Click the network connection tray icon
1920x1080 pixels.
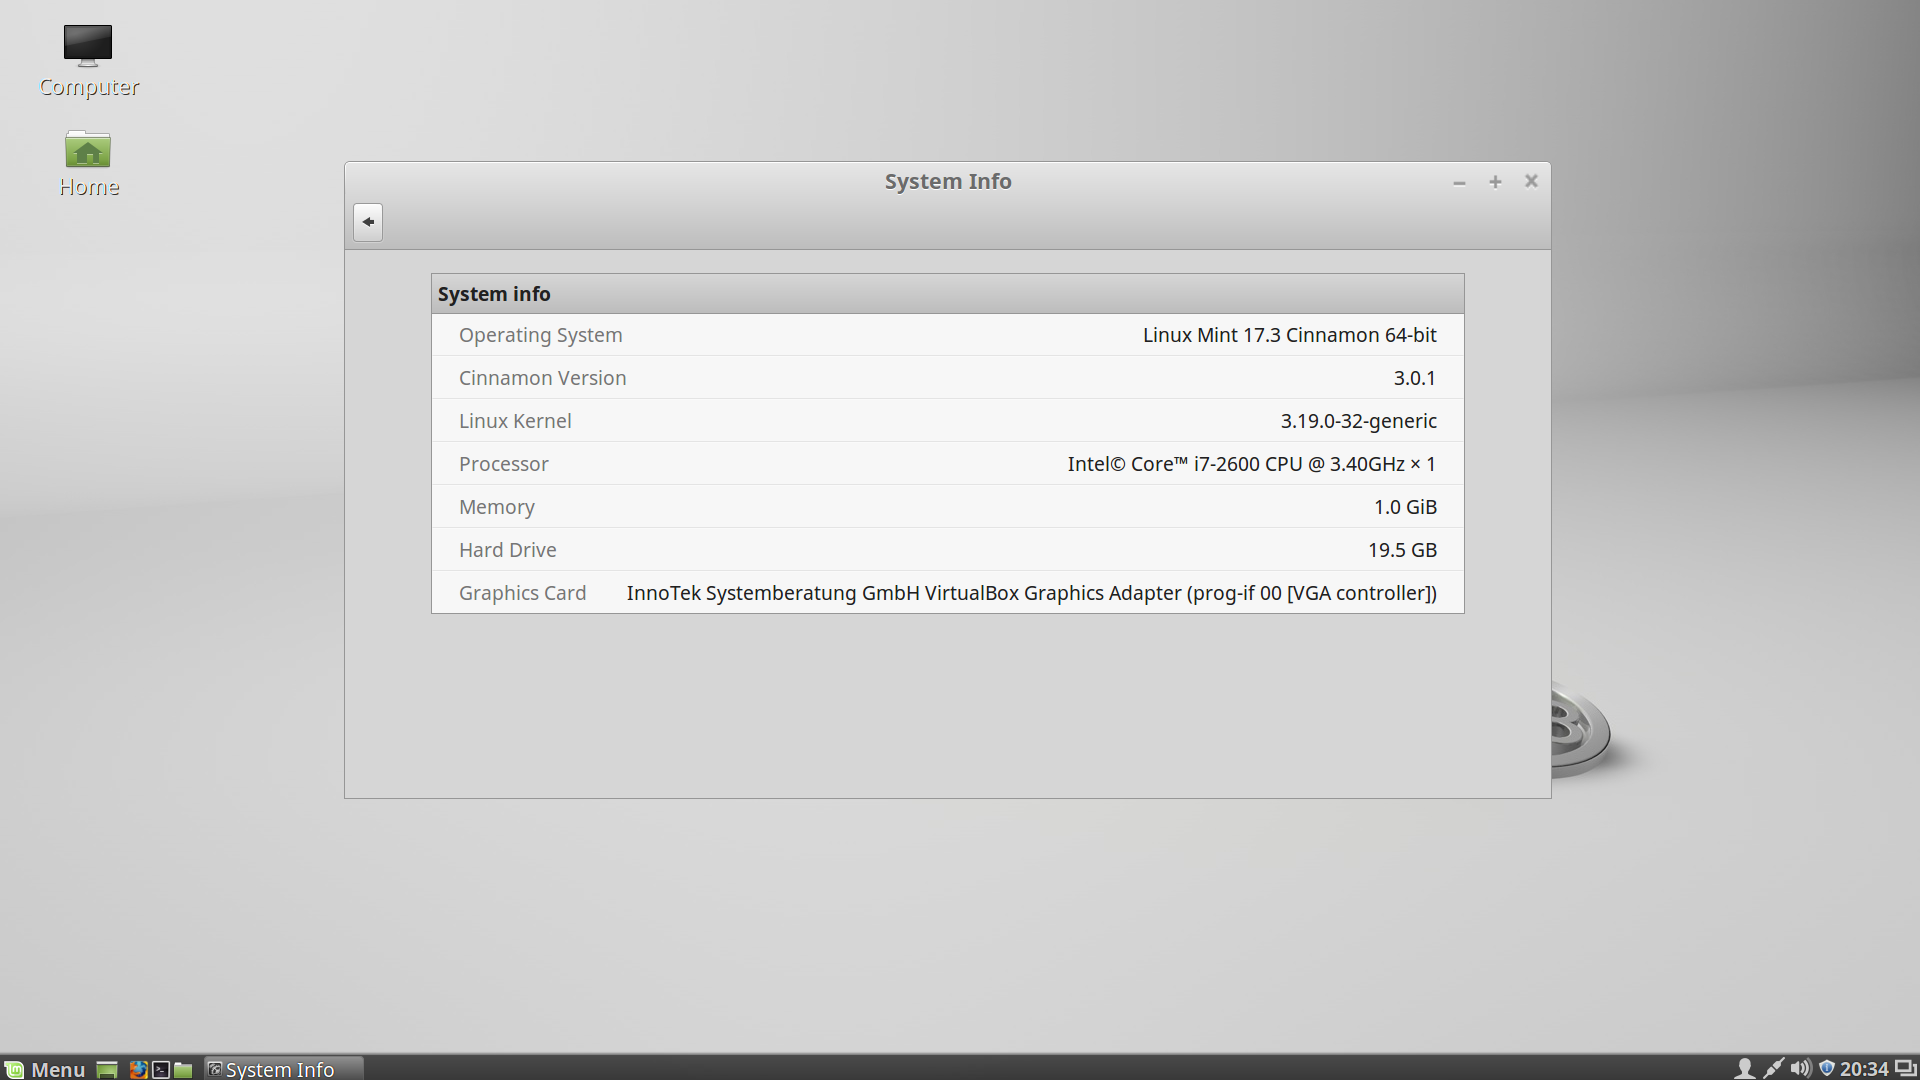[1773, 1069]
